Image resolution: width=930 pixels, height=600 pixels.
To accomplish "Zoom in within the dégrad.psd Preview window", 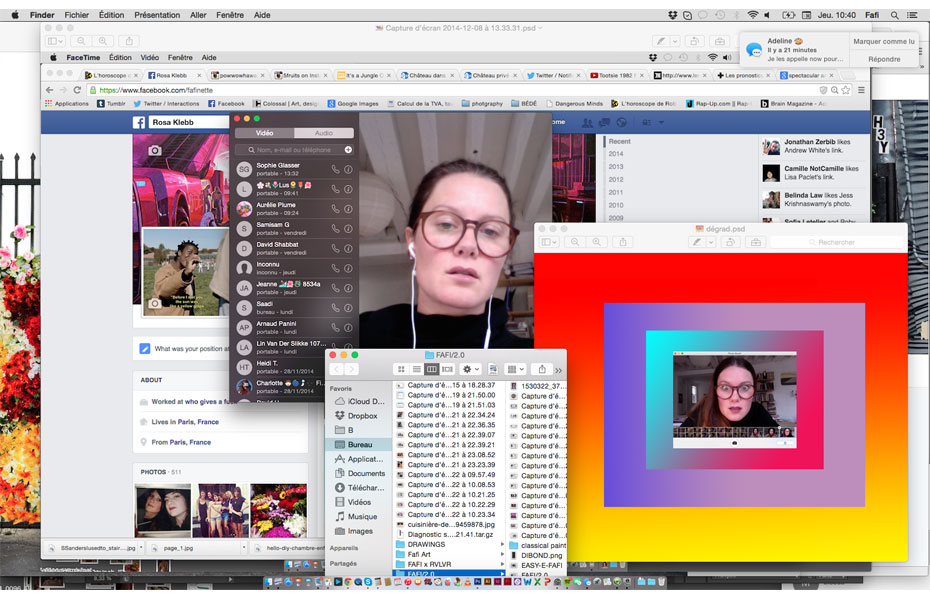I will (597, 242).
